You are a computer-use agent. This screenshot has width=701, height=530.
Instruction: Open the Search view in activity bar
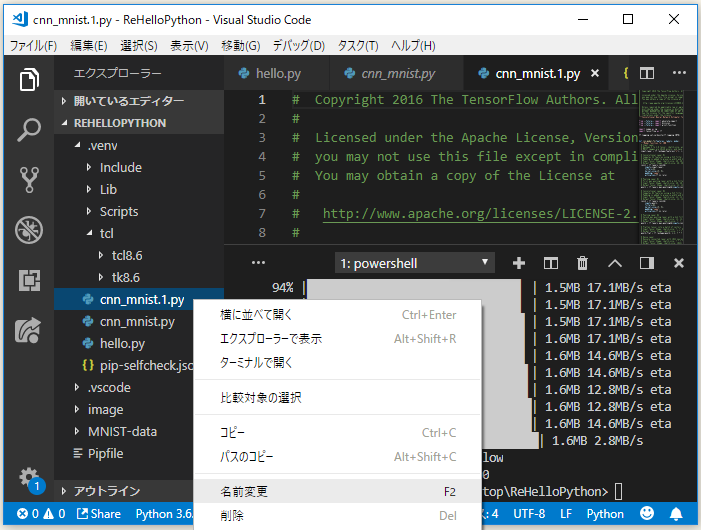tap(29, 130)
